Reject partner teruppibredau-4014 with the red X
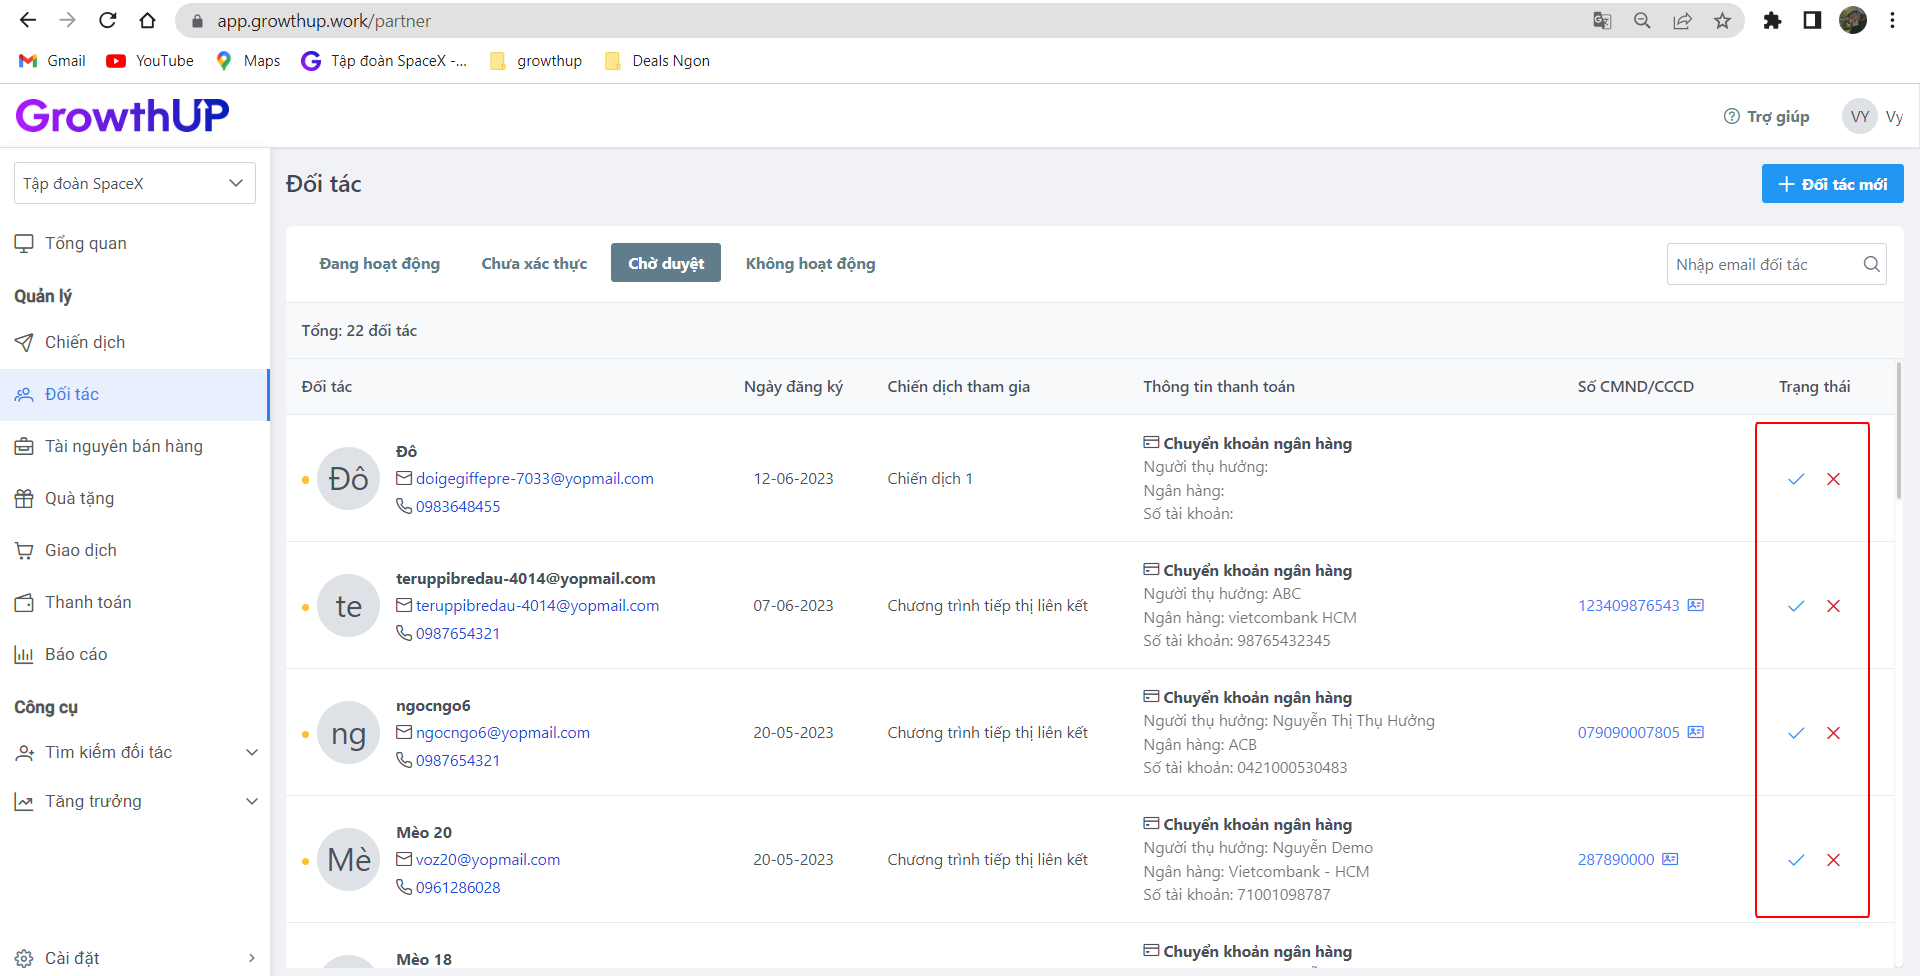The width and height of the screenshot is (1920, 976). pyautogui.click(x=1833, y=606)
